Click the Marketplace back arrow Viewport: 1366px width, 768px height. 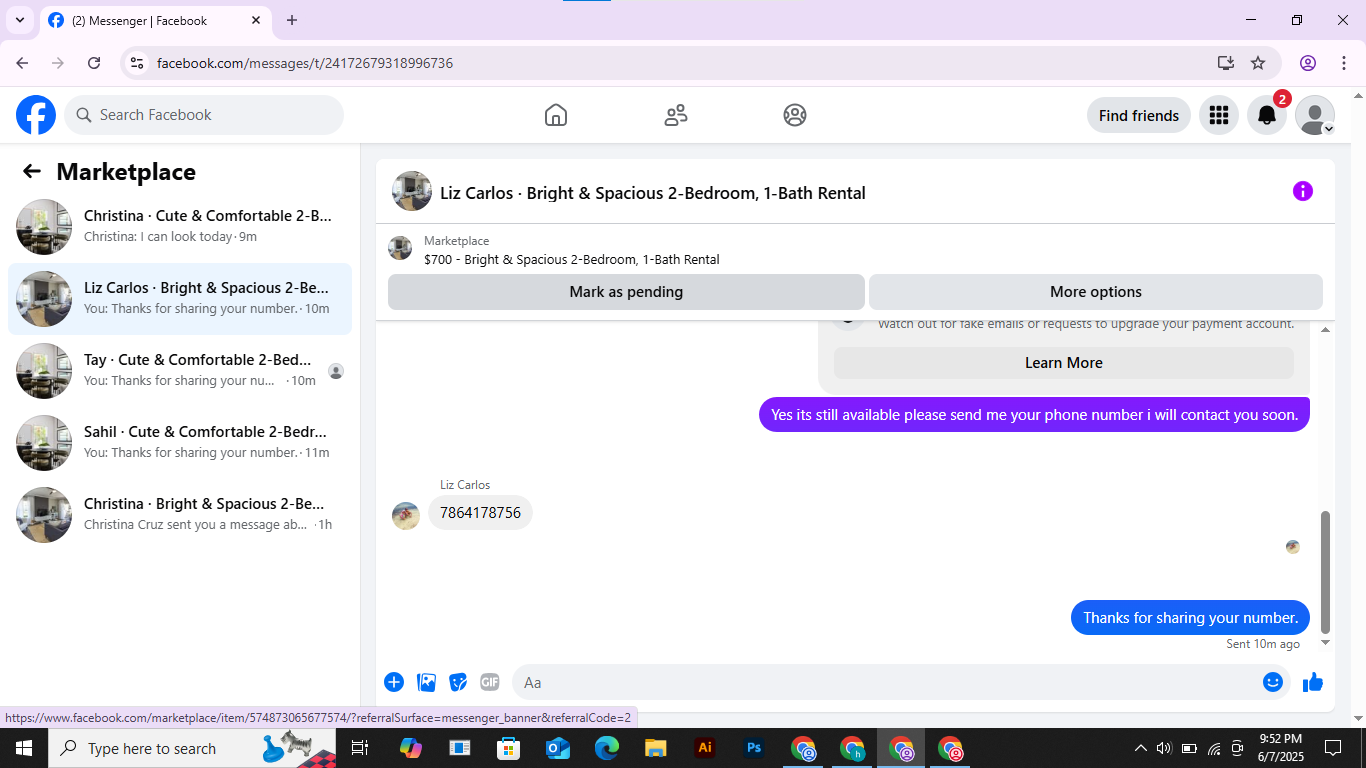tap(32, 171)
